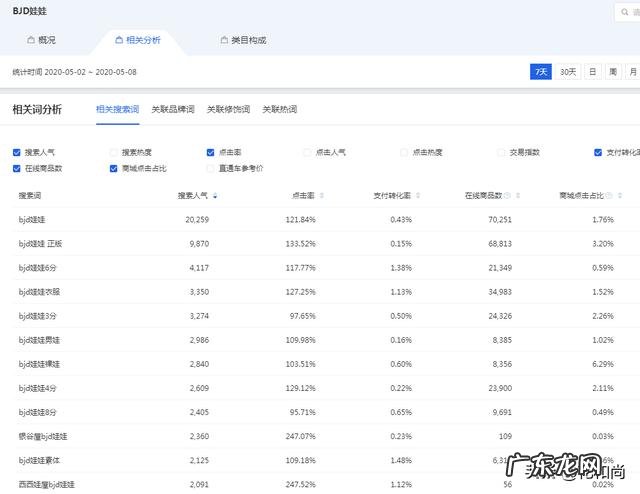Sort table by 商城点击占比 column arrow
The height and width of the screenshot is (494, 640).
[620, 196]
